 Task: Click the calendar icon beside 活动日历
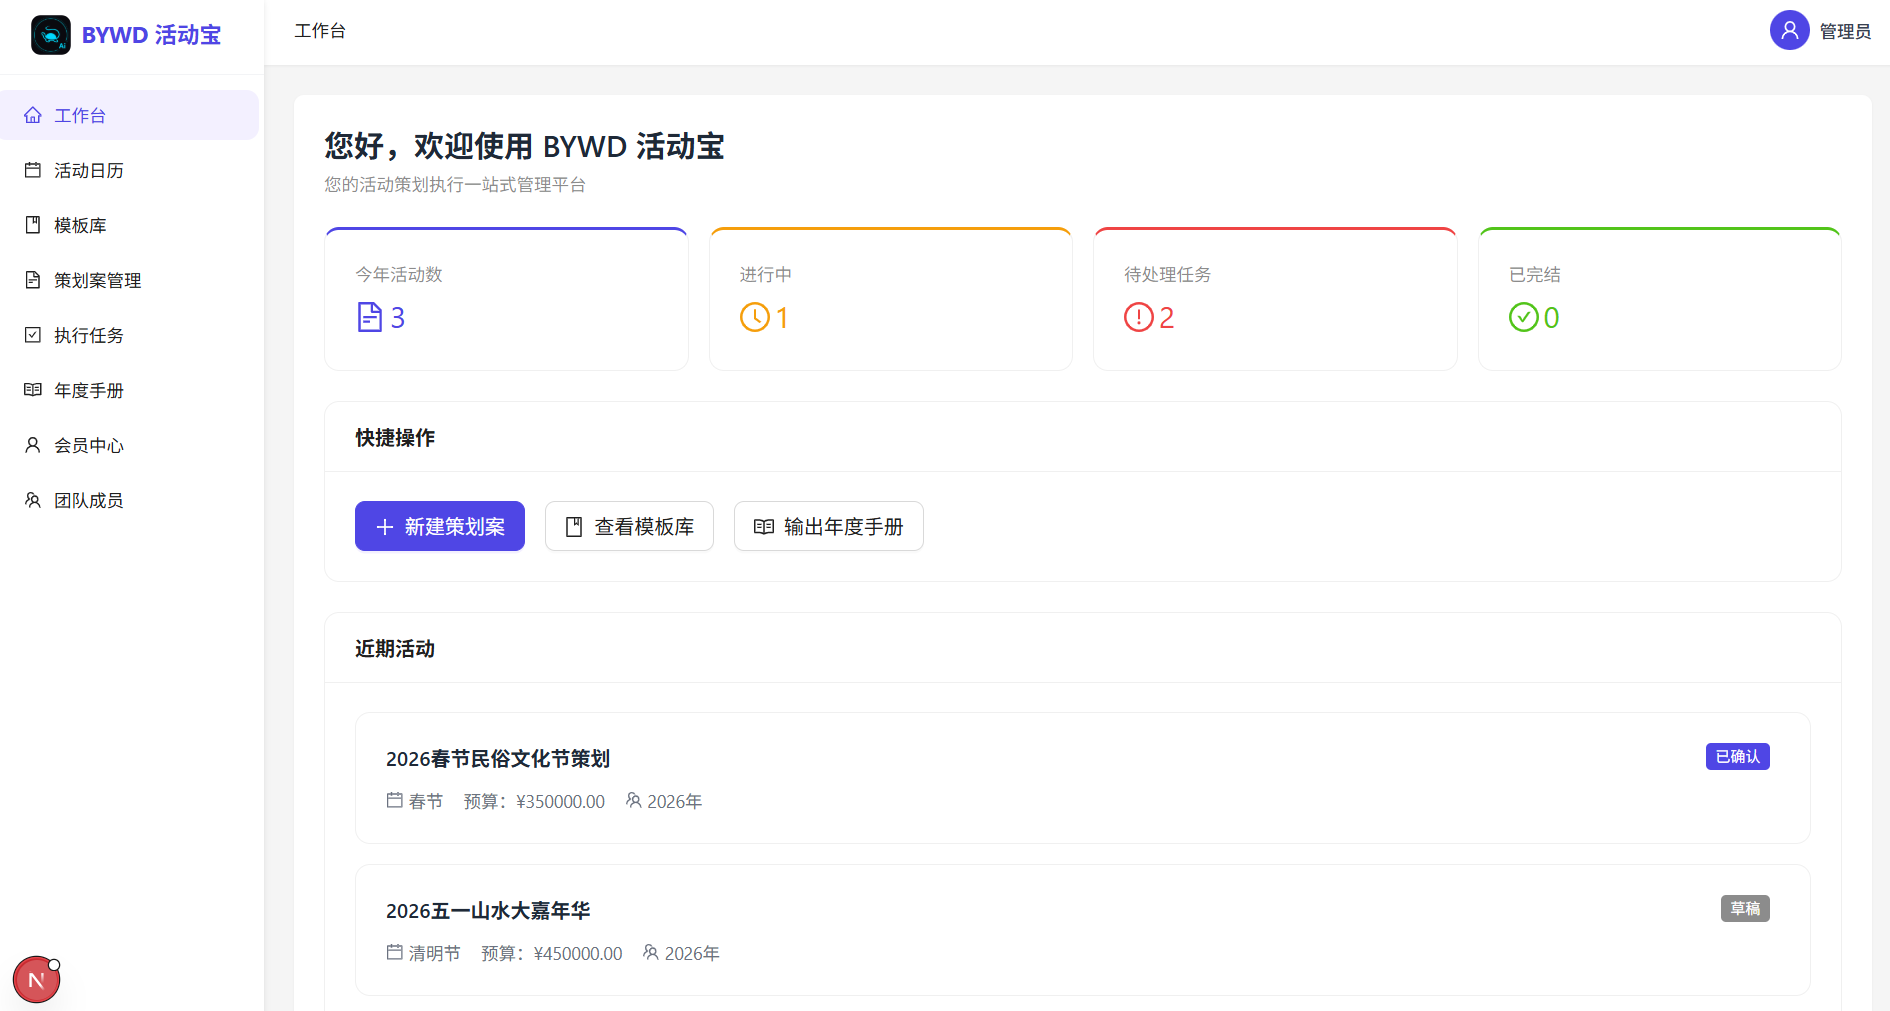click(33, 170)
